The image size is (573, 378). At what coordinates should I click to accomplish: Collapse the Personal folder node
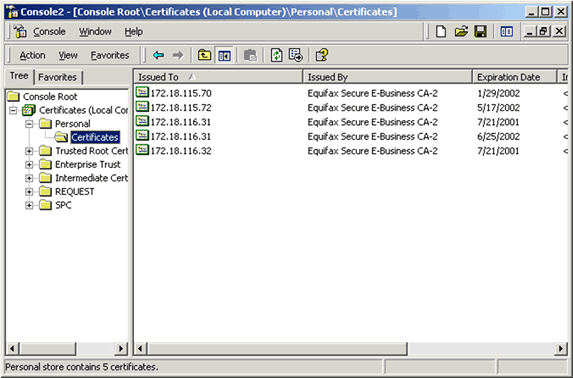29,124
